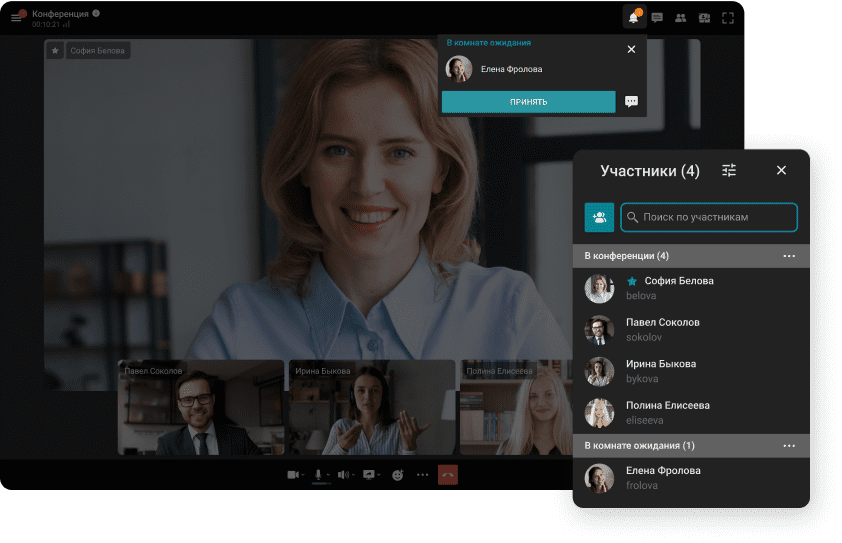Close the participants panel

tap(782, 171)
